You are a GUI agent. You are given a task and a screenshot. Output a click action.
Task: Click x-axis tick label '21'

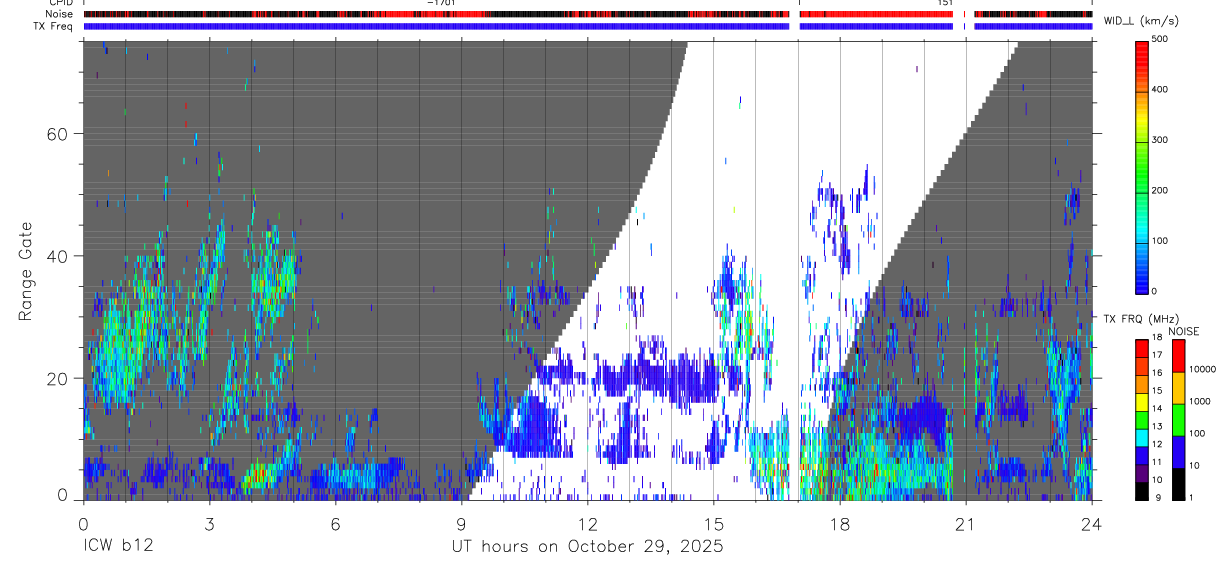tap(966, 523)
